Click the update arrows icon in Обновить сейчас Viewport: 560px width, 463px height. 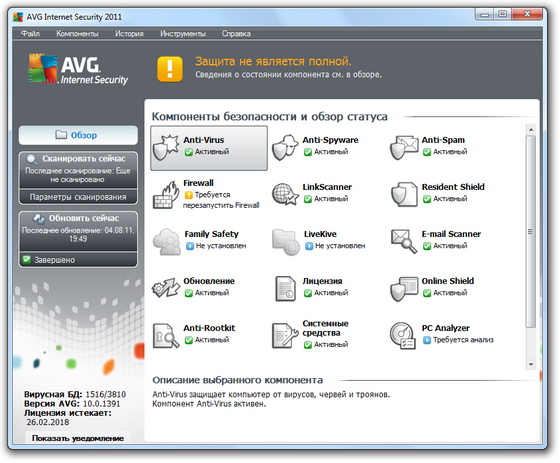click(x=39, y=218)
